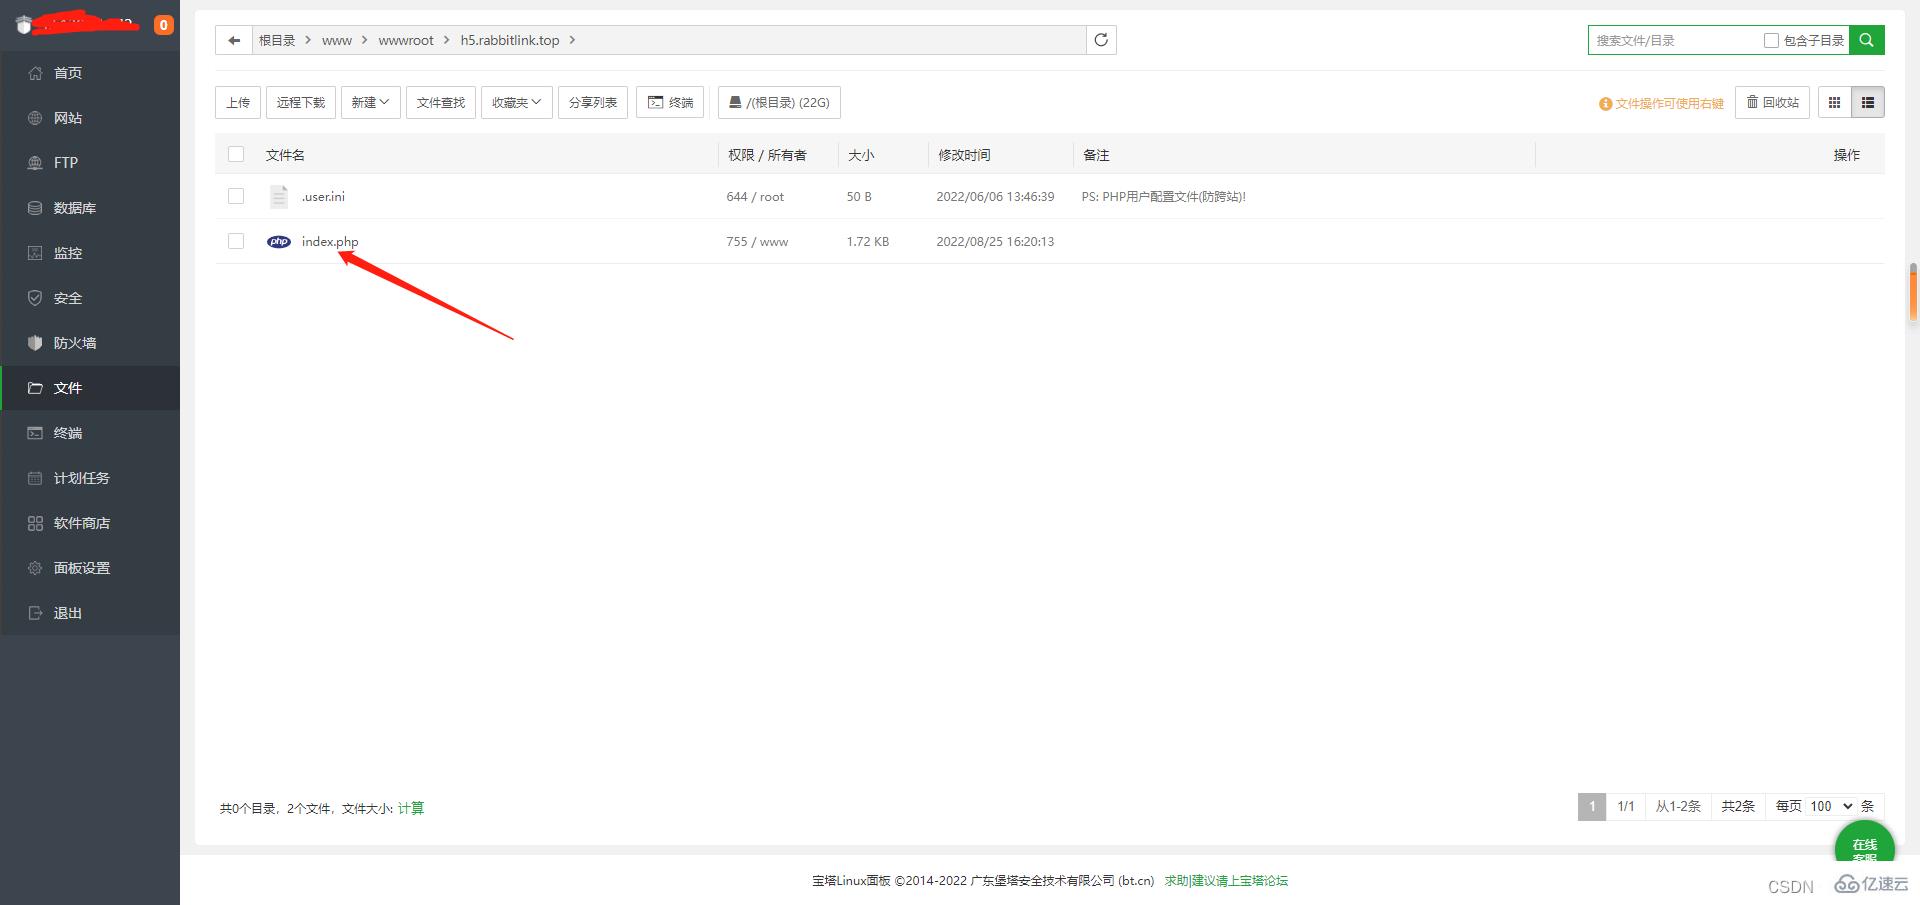This screenshot has height=905, width=1920.
Task: Open the index.php file name
Action: 330,241
